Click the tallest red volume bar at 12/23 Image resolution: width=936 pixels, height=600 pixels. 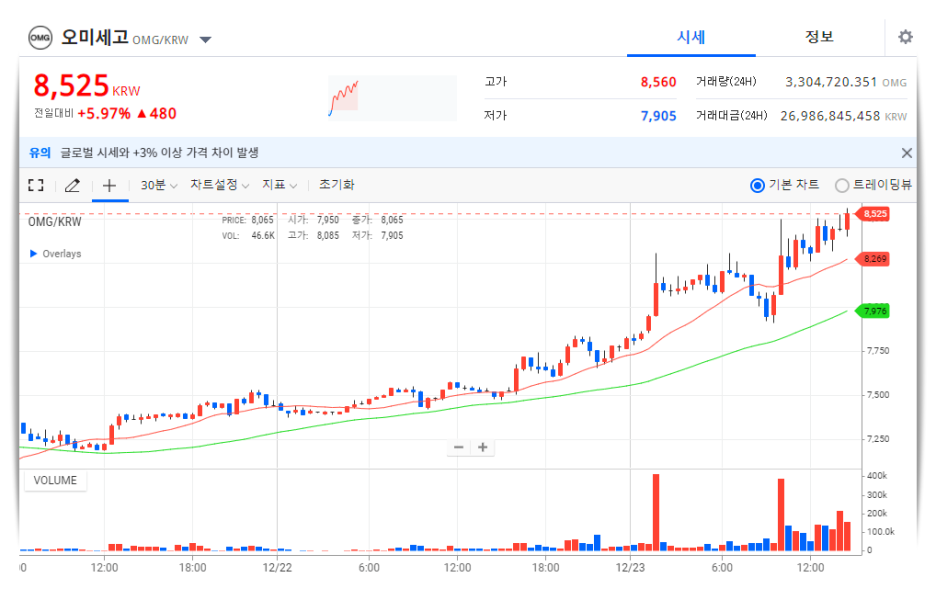(655, 512)
